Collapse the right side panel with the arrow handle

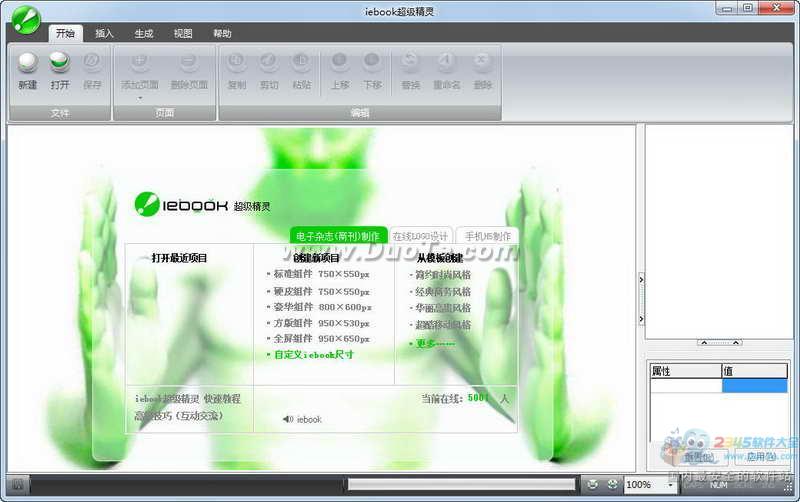641,280
